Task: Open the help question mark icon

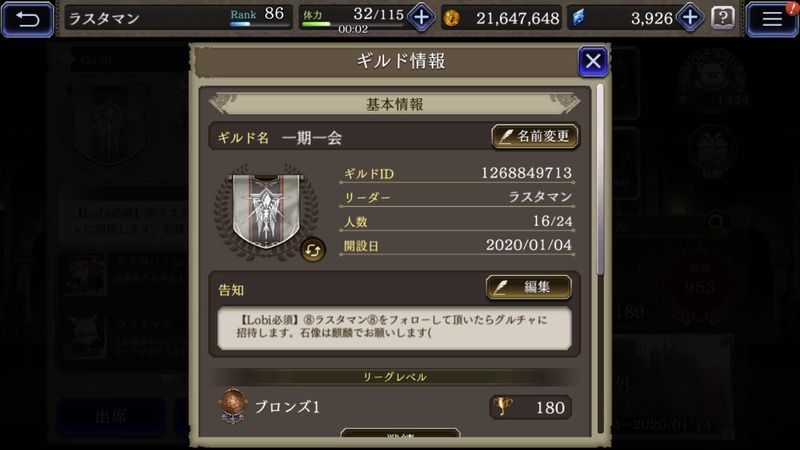Action: pos(722,18)
